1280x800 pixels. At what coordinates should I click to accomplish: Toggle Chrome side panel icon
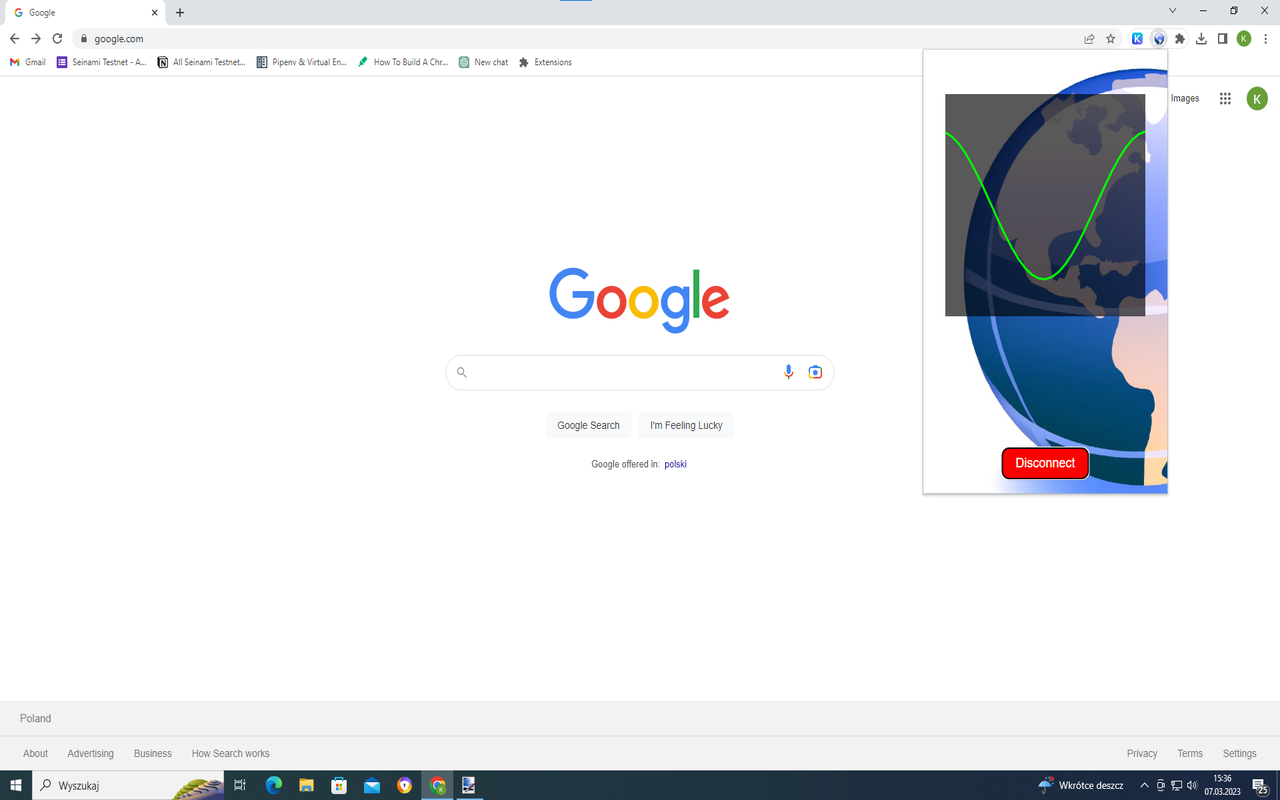[1222, 39]
